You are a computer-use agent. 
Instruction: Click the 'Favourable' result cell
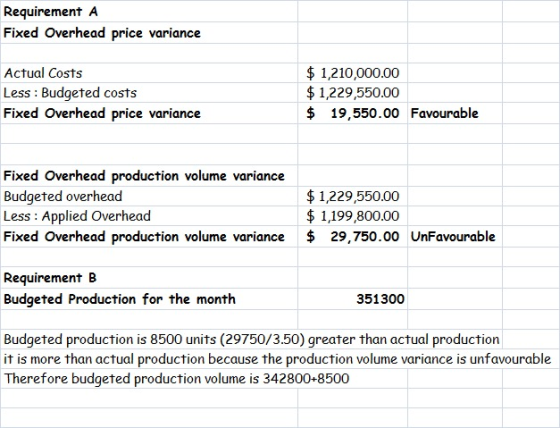[455, 113]
